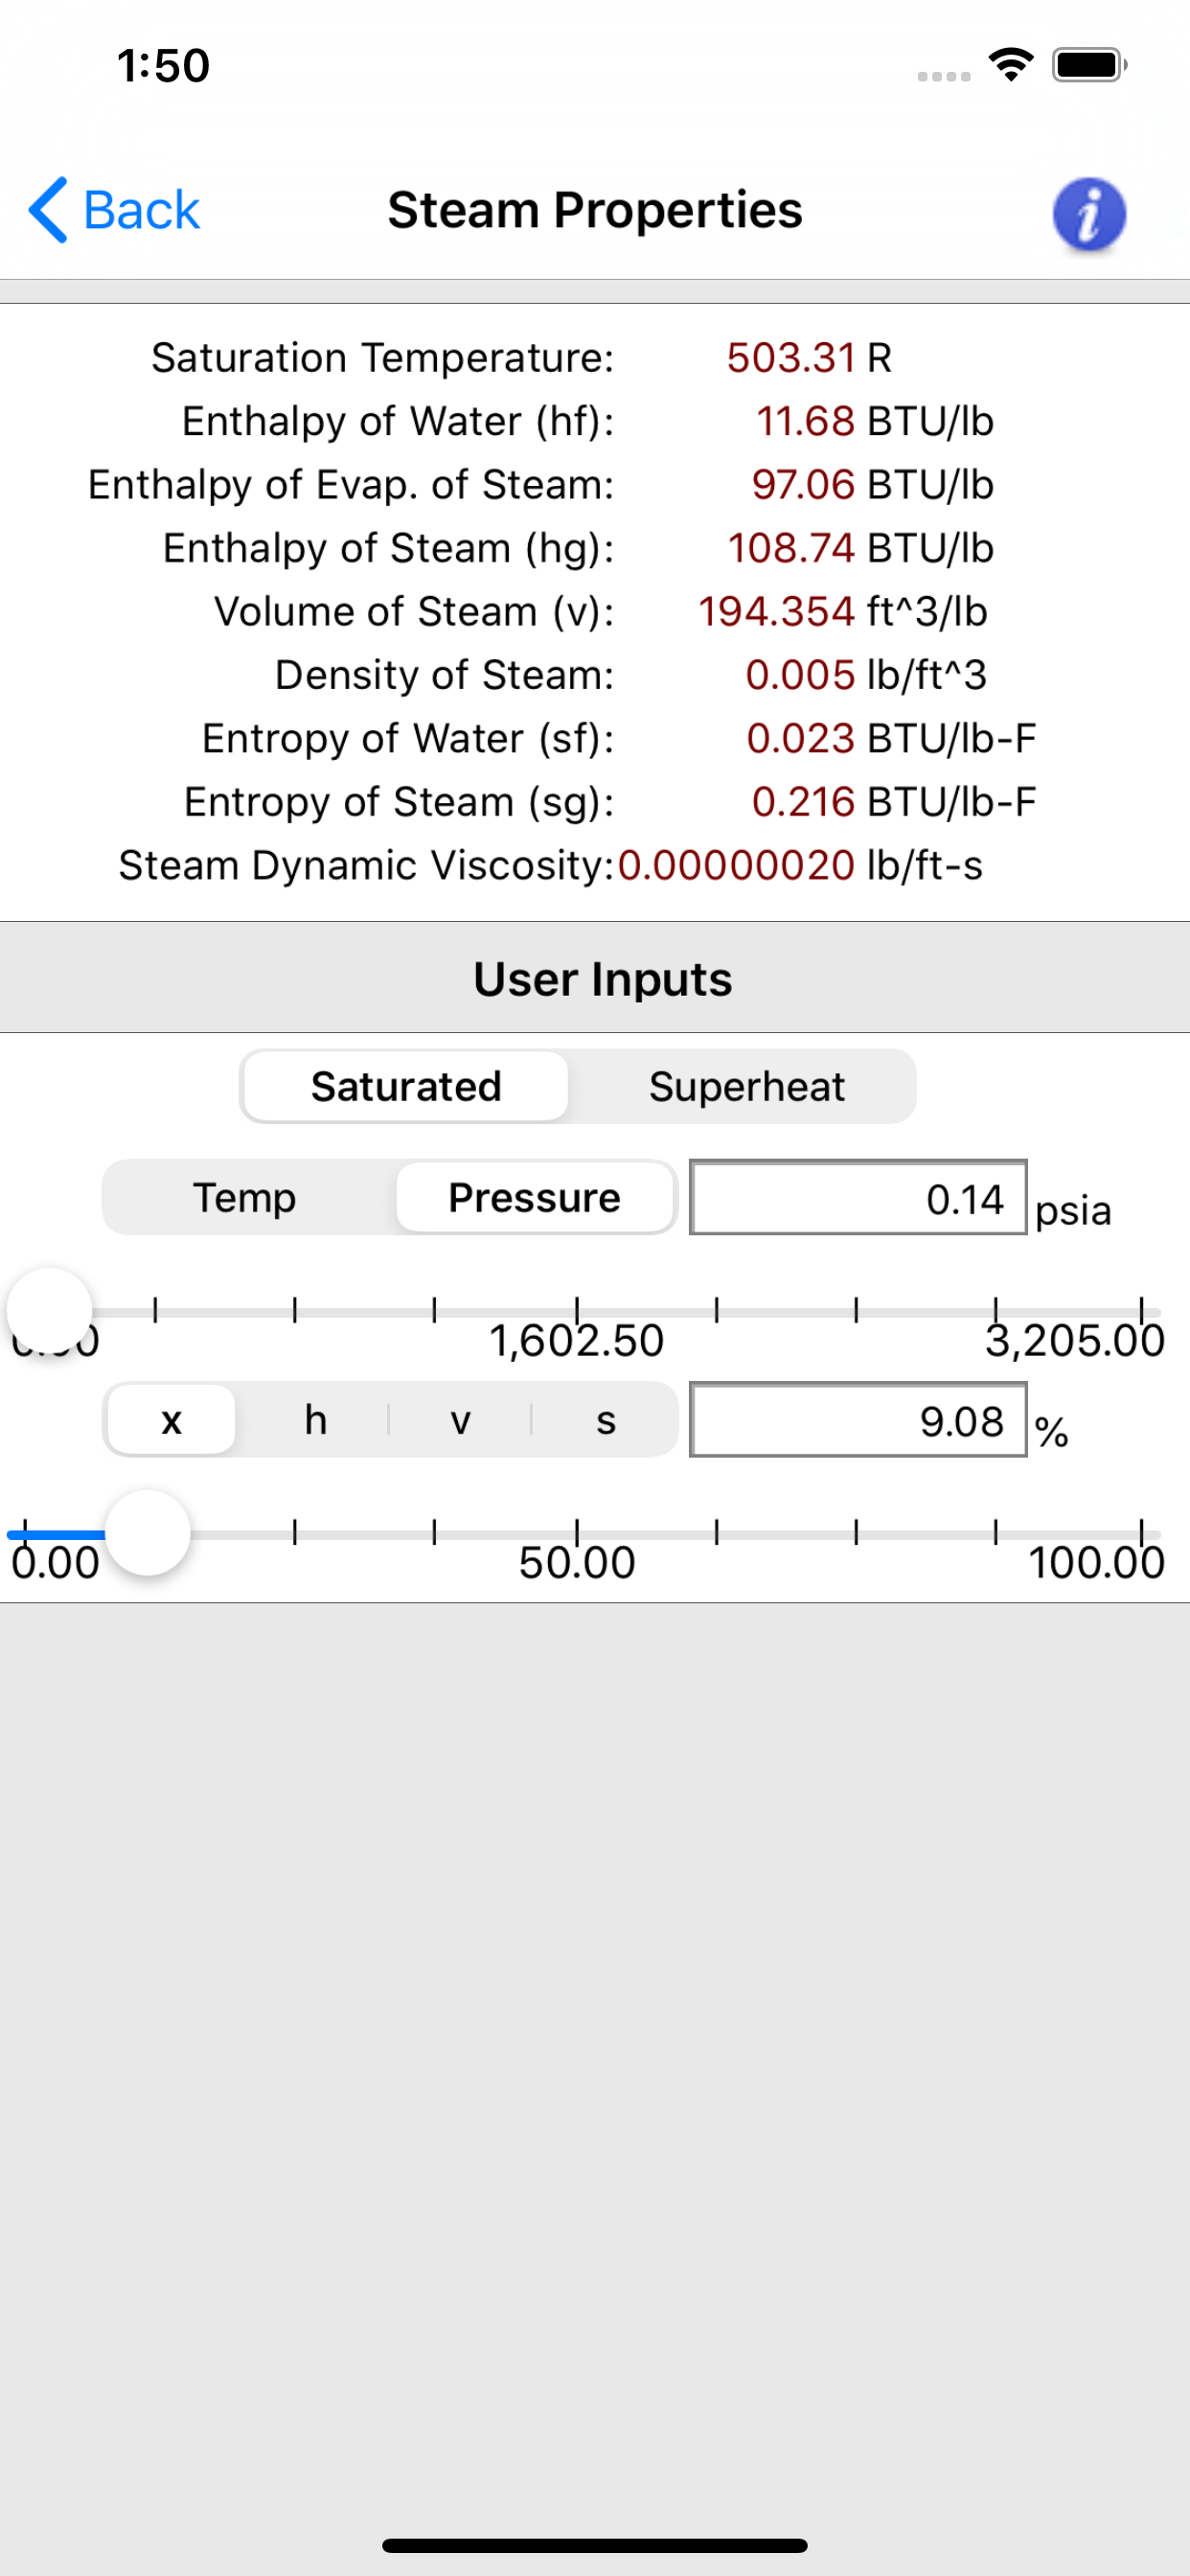The height and width of the screenshot is (2576, 1190).
Task: Select the Saturated mode
Action: click(x=405, y=1086)
